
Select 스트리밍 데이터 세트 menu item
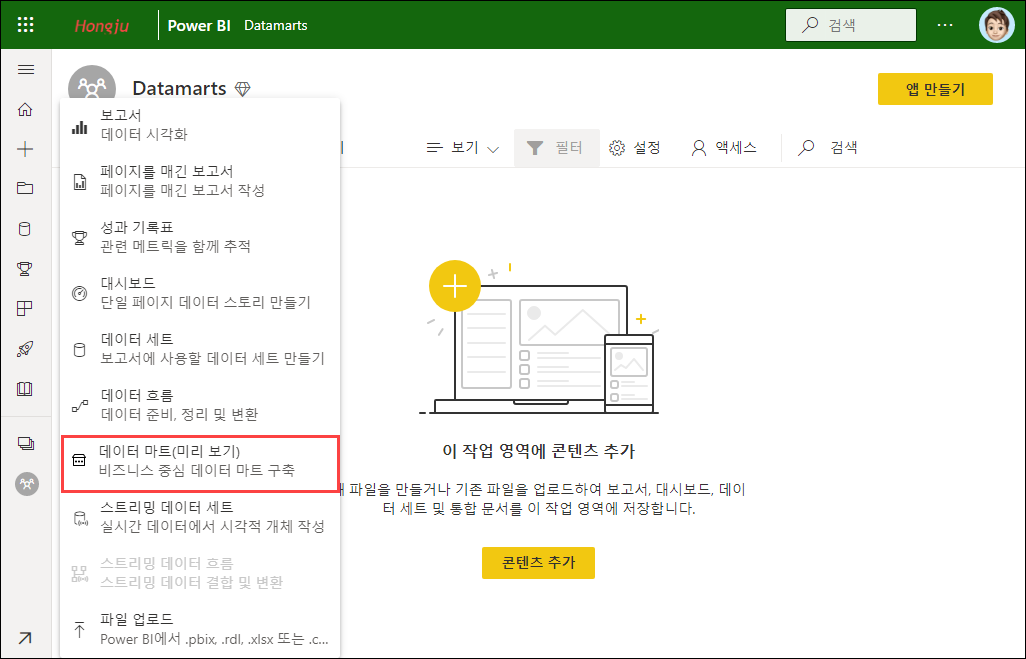point(200,517)
